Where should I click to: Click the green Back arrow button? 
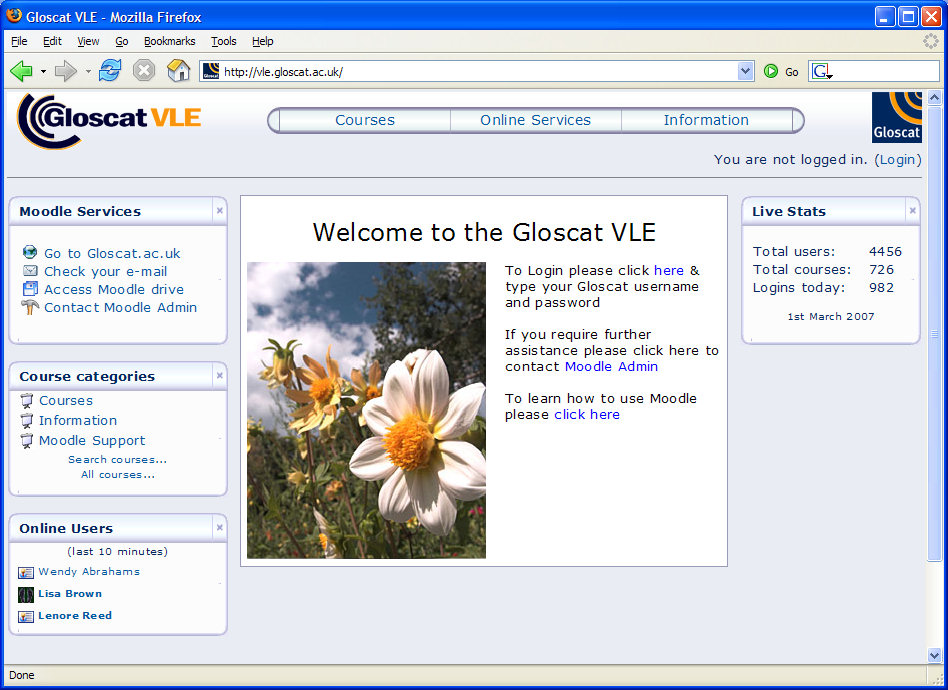click(x=21, y=71)
